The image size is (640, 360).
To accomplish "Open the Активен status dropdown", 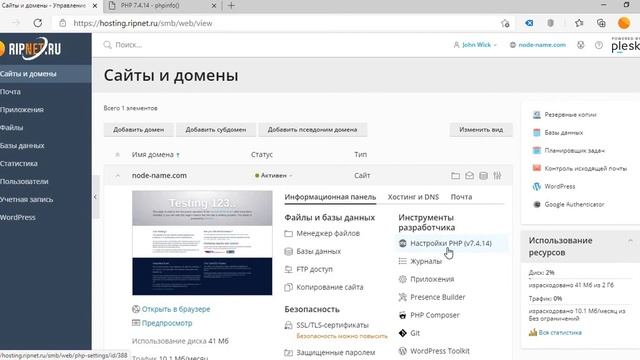I will (x=273, y=176).
